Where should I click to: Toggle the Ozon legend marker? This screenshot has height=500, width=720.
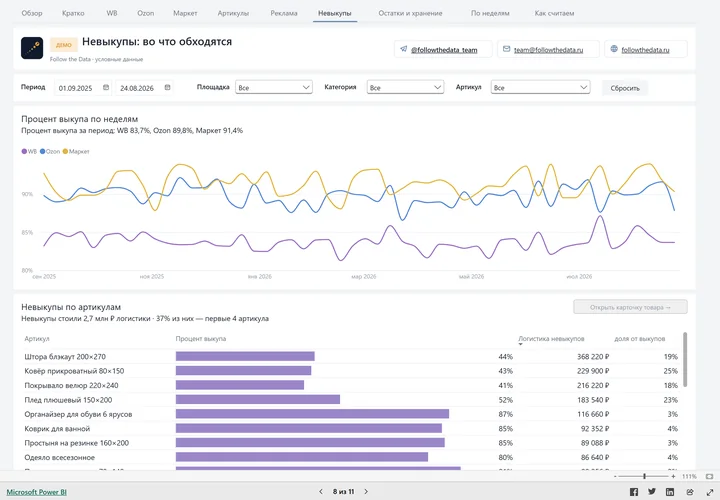point(42,151)
